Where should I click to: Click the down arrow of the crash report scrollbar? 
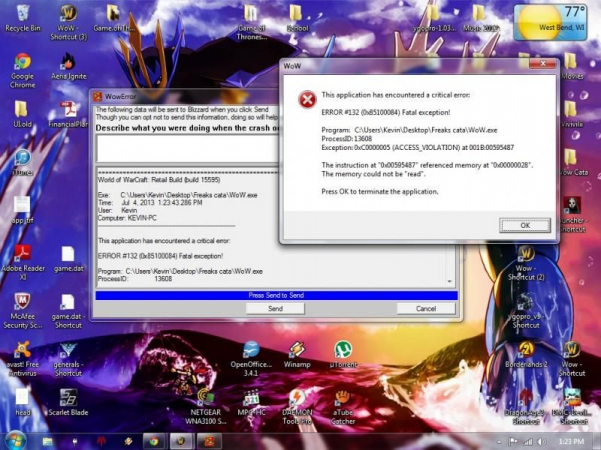[x=450, y=282]
